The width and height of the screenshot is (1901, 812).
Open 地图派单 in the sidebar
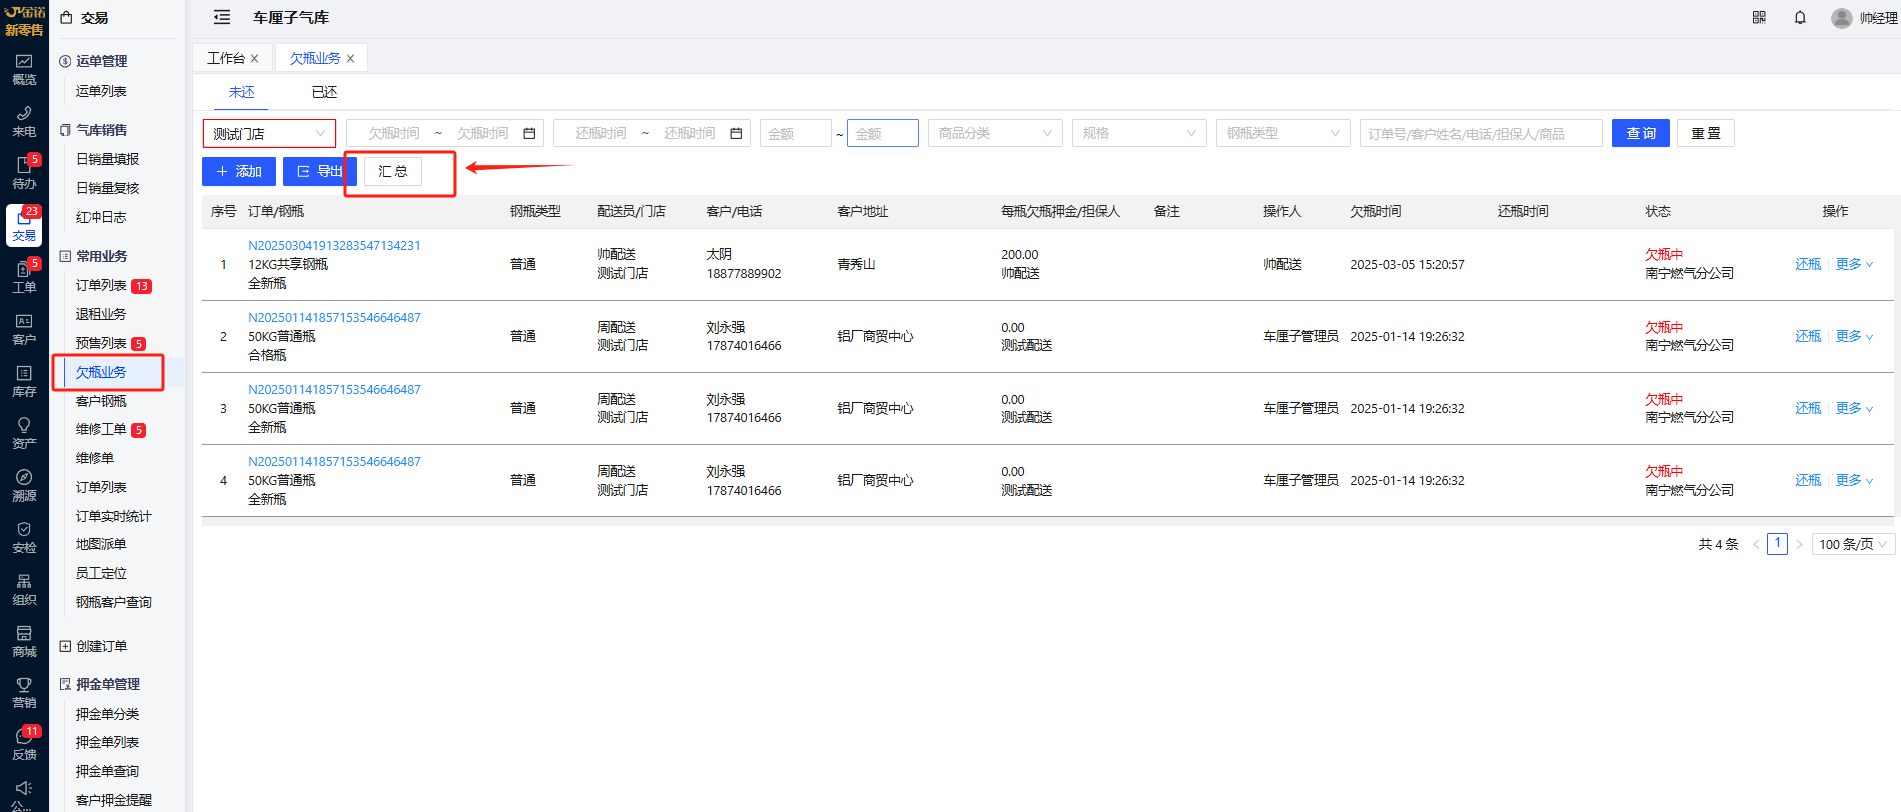pos(101,544)
